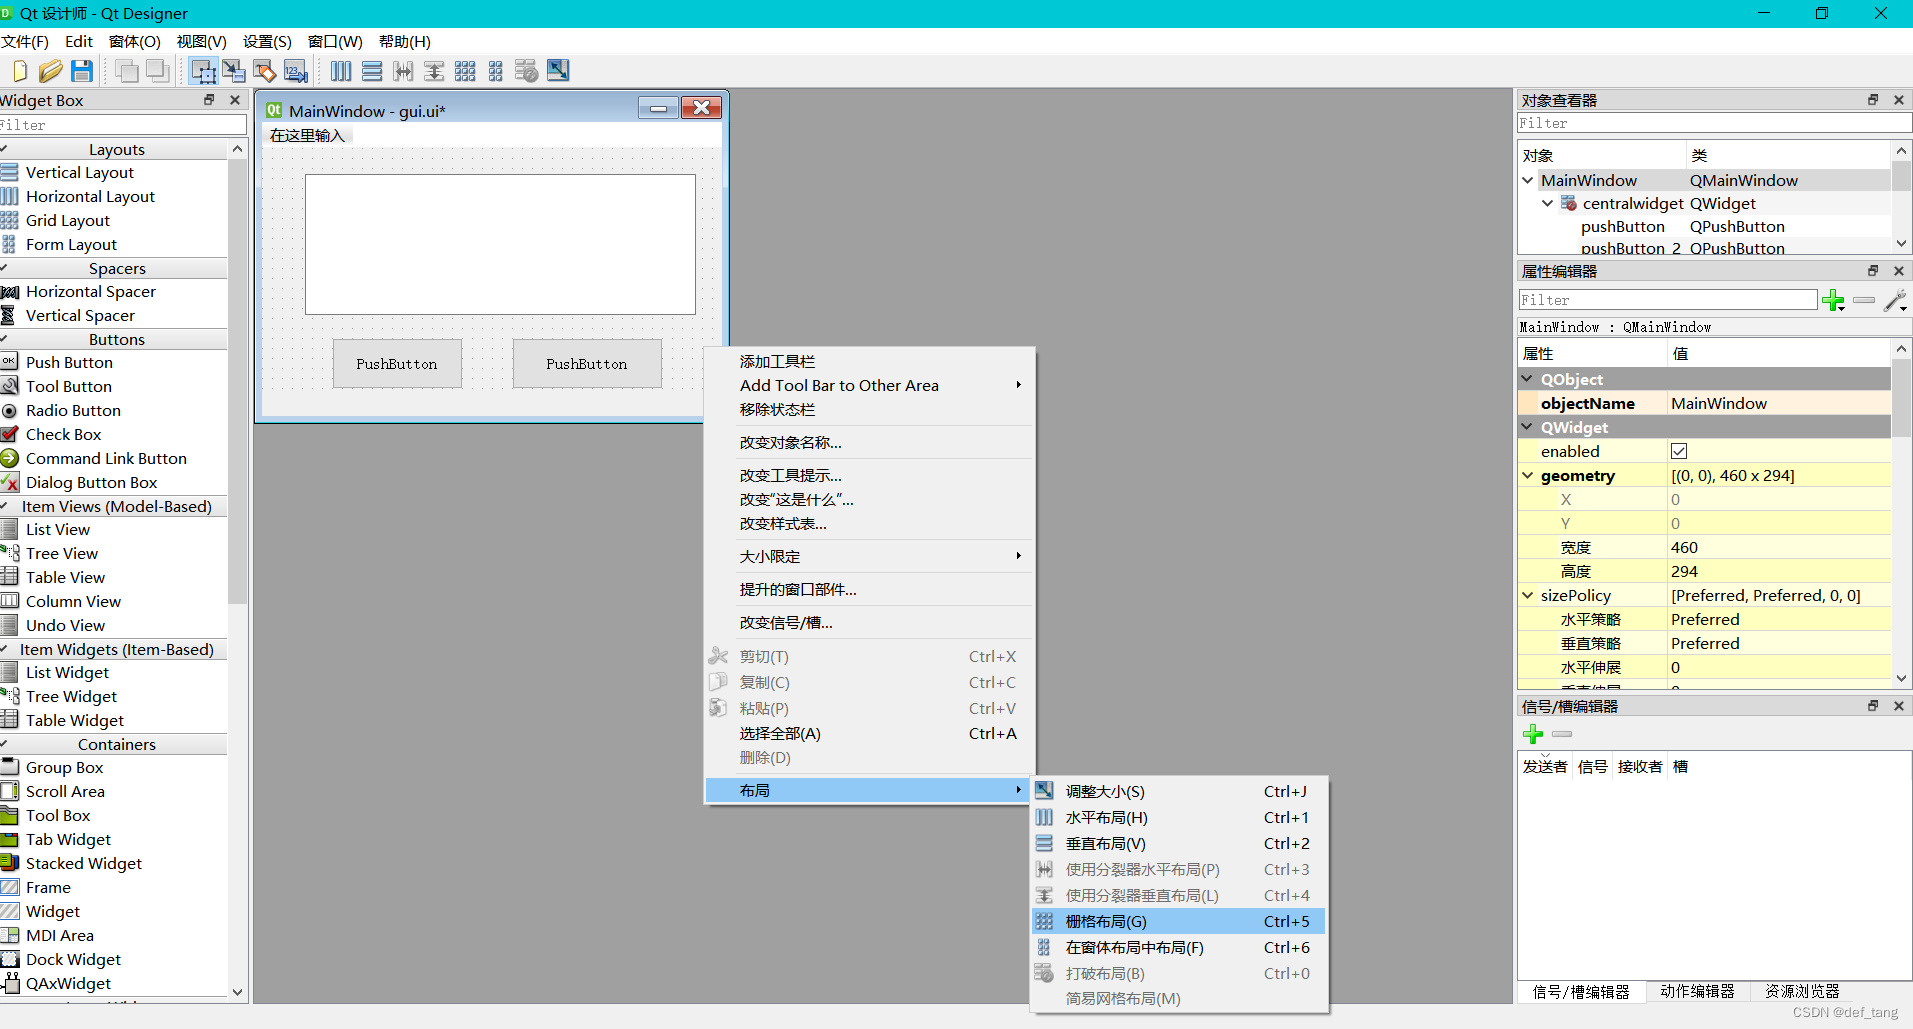This screenshot has width=1913, height=1029.
Task: Switch to Edit Buddies mode icon
Action: (265, 71)
